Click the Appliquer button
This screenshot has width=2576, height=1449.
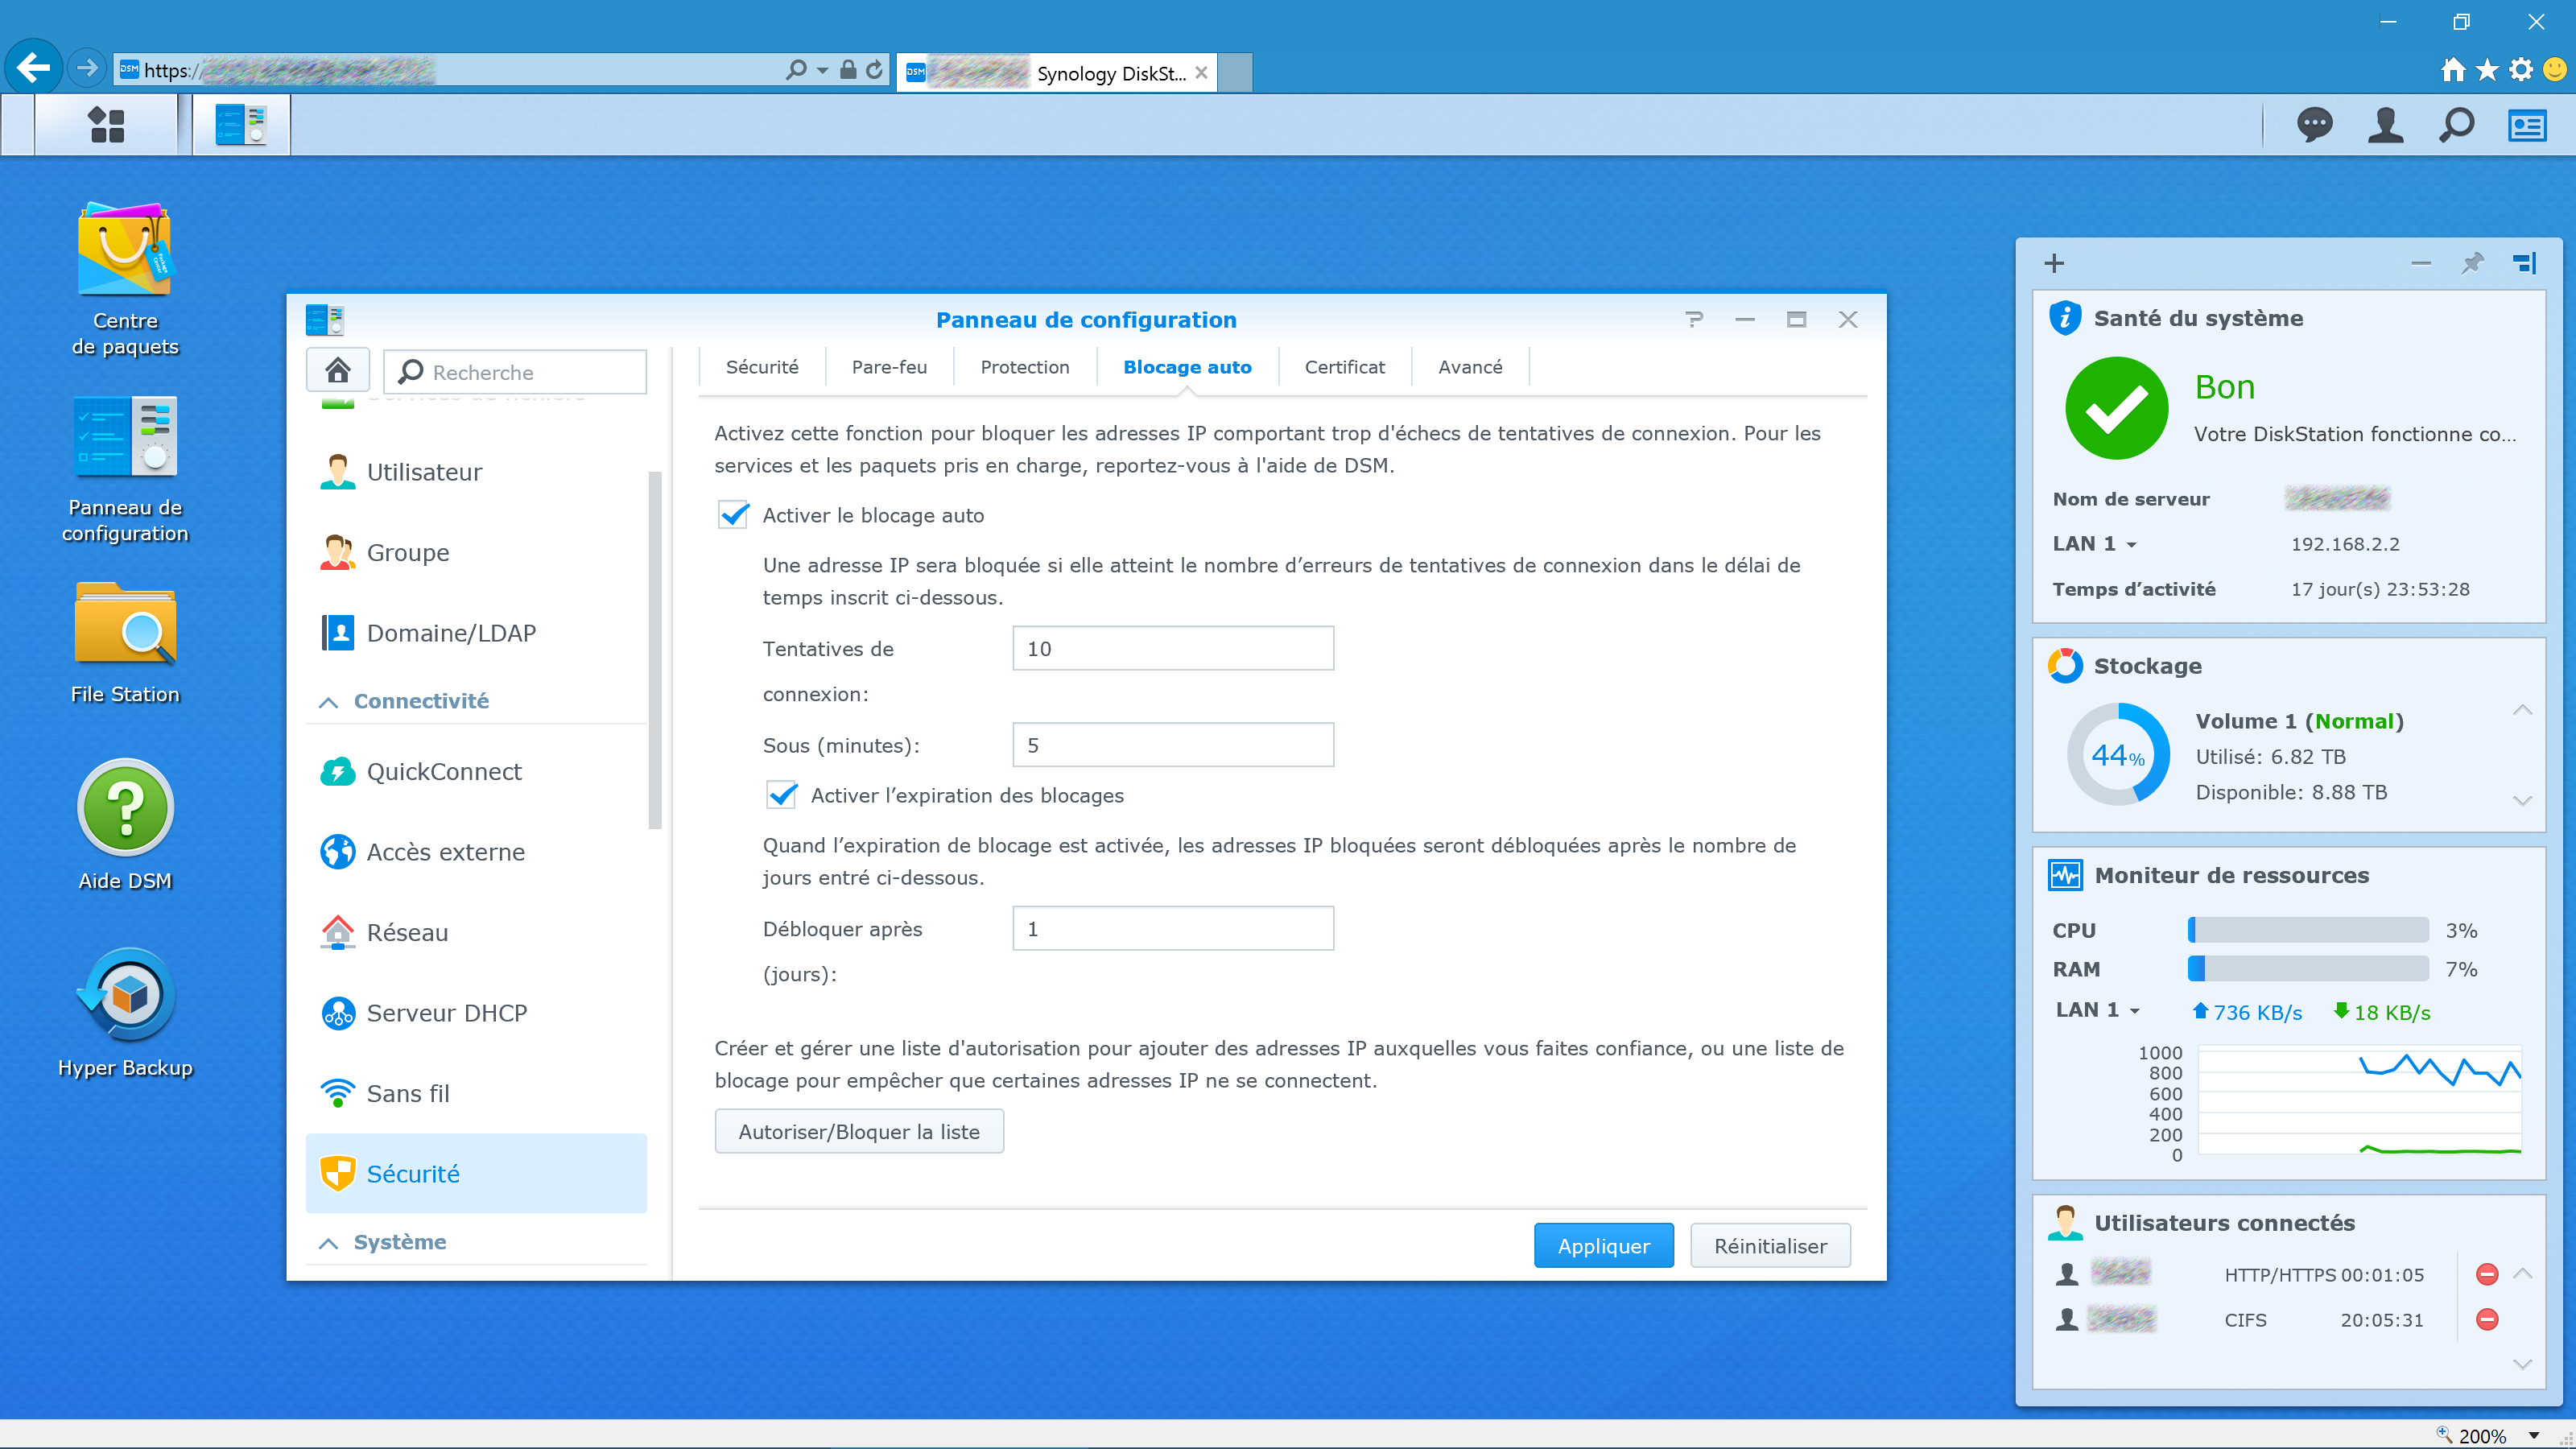pos(1603,1246)
